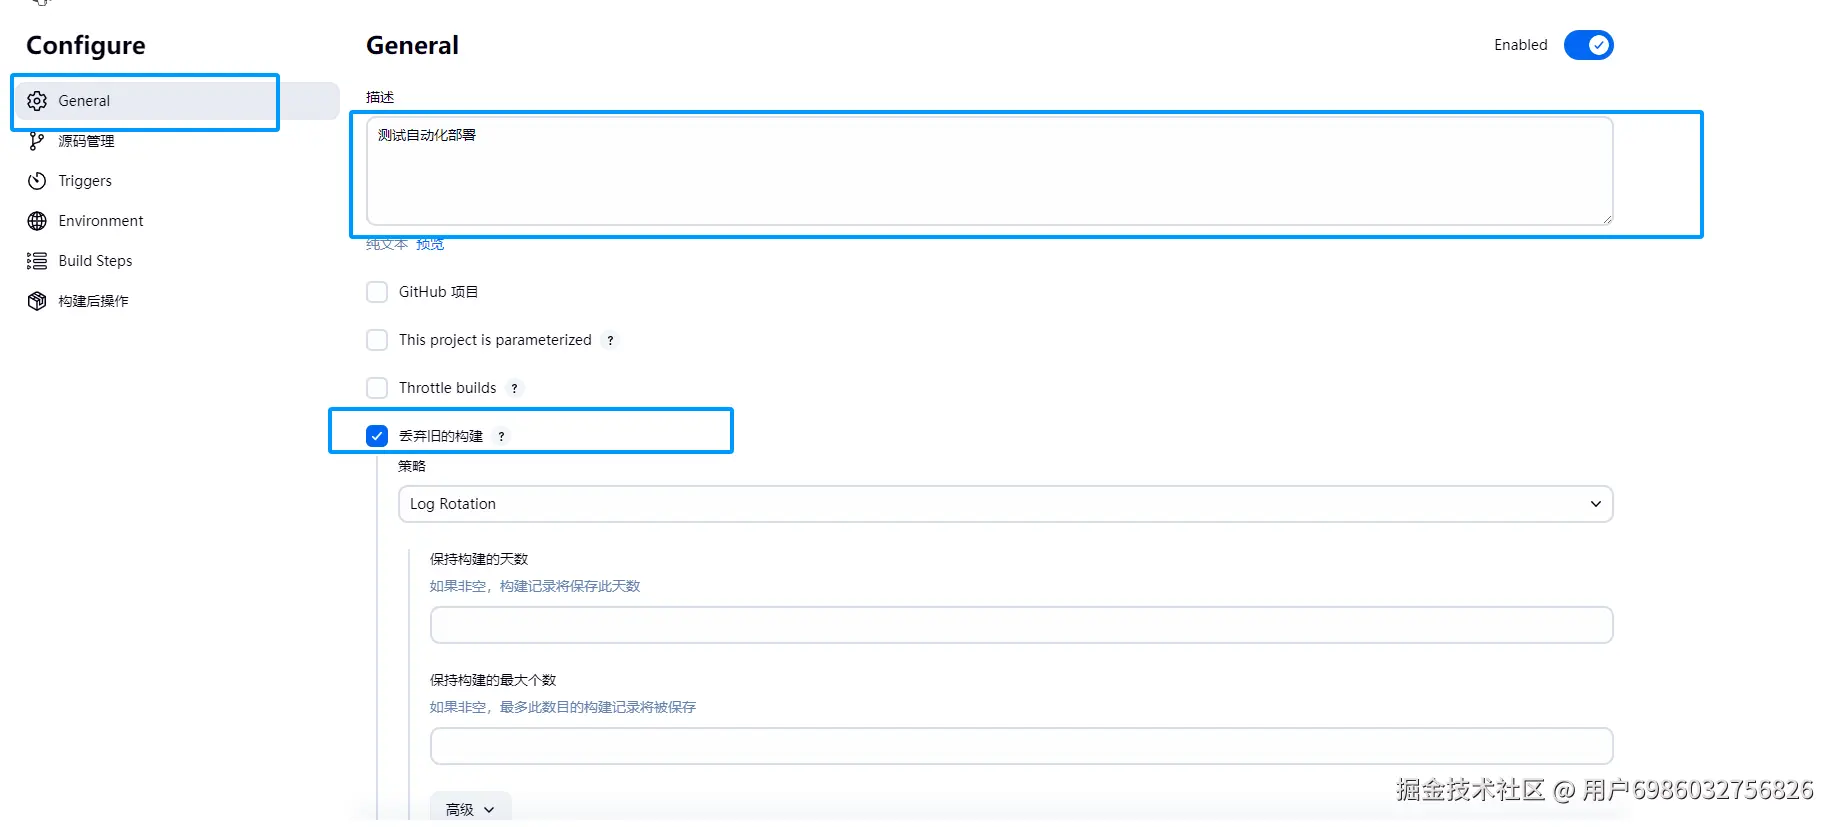Viewport: 1837px width, 827px height.
Task: Click the 保持构建的最大个数 input field
Action: pos(1021,746)
